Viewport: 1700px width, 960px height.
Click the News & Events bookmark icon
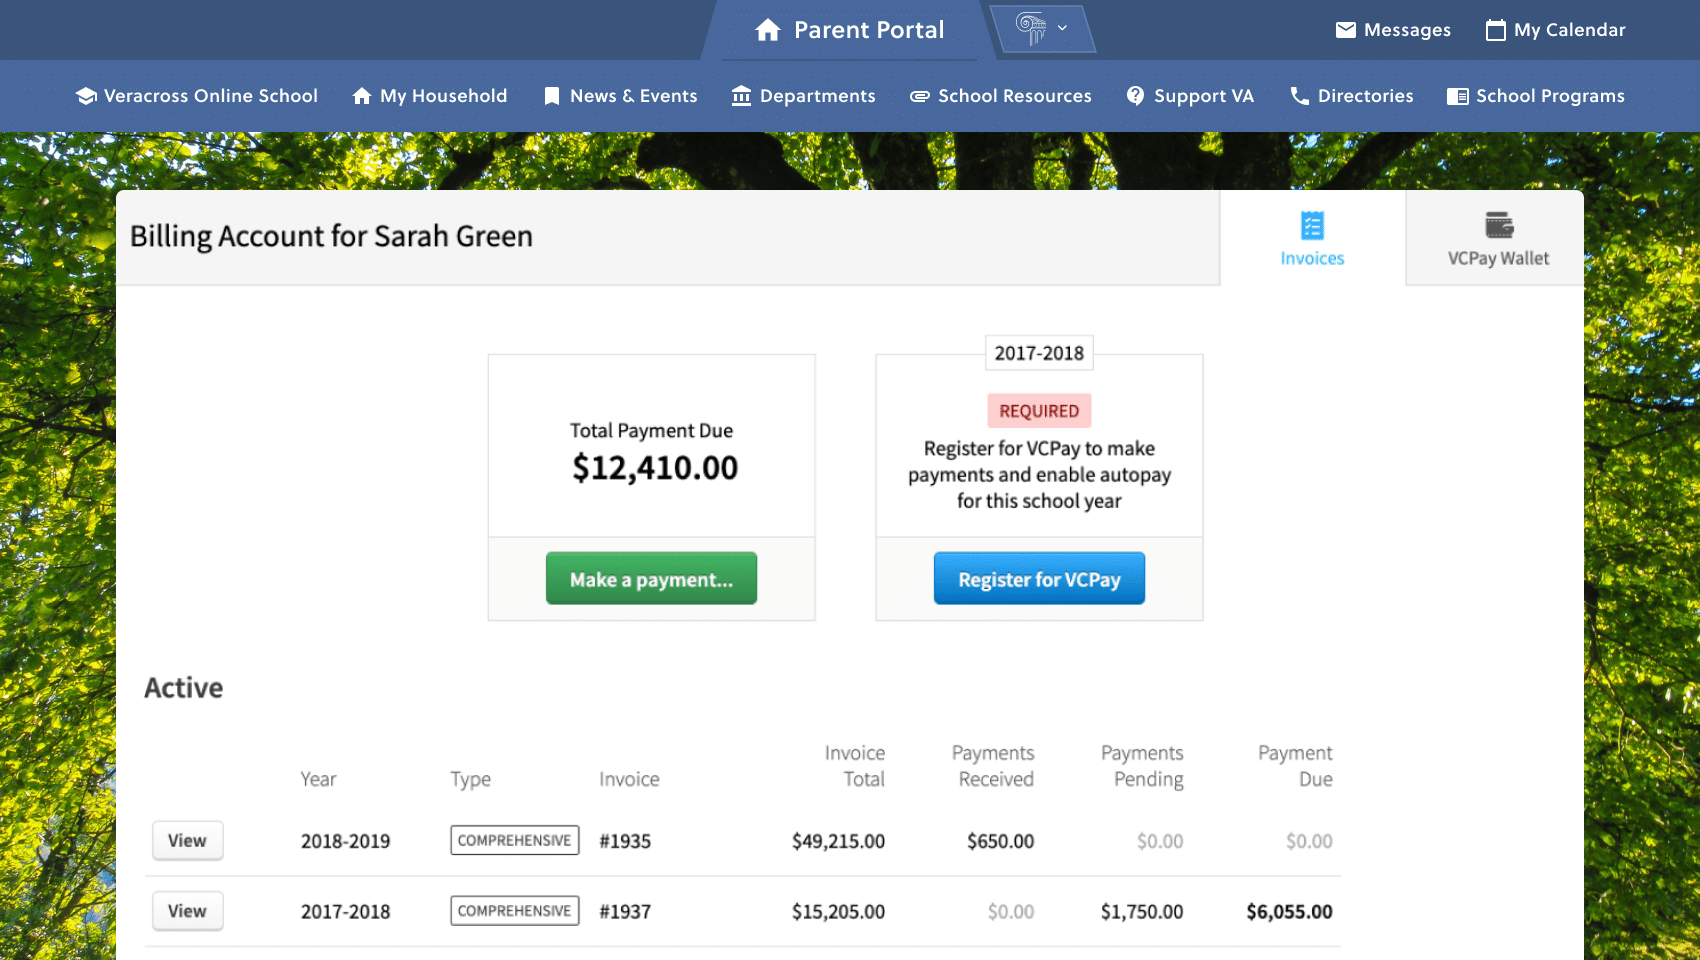click(551, 96)
